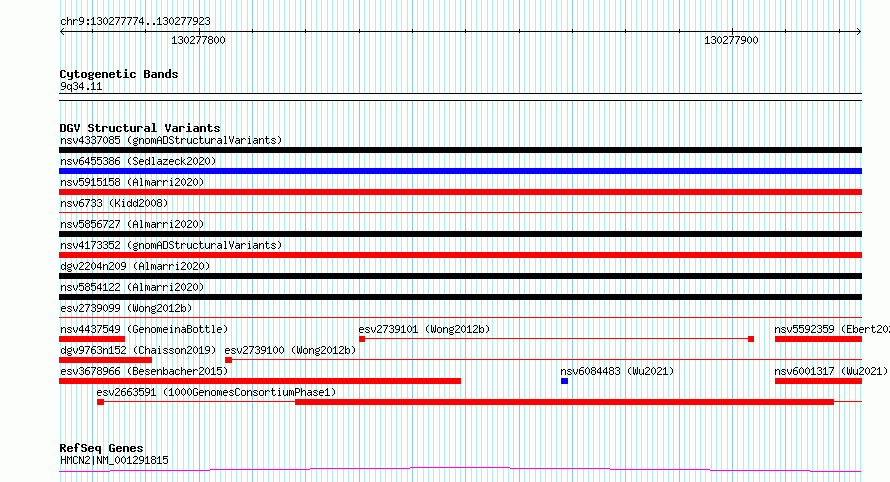Click variant label nsv6455386 (Sedlazeck2020)

[x=138, y=161]
